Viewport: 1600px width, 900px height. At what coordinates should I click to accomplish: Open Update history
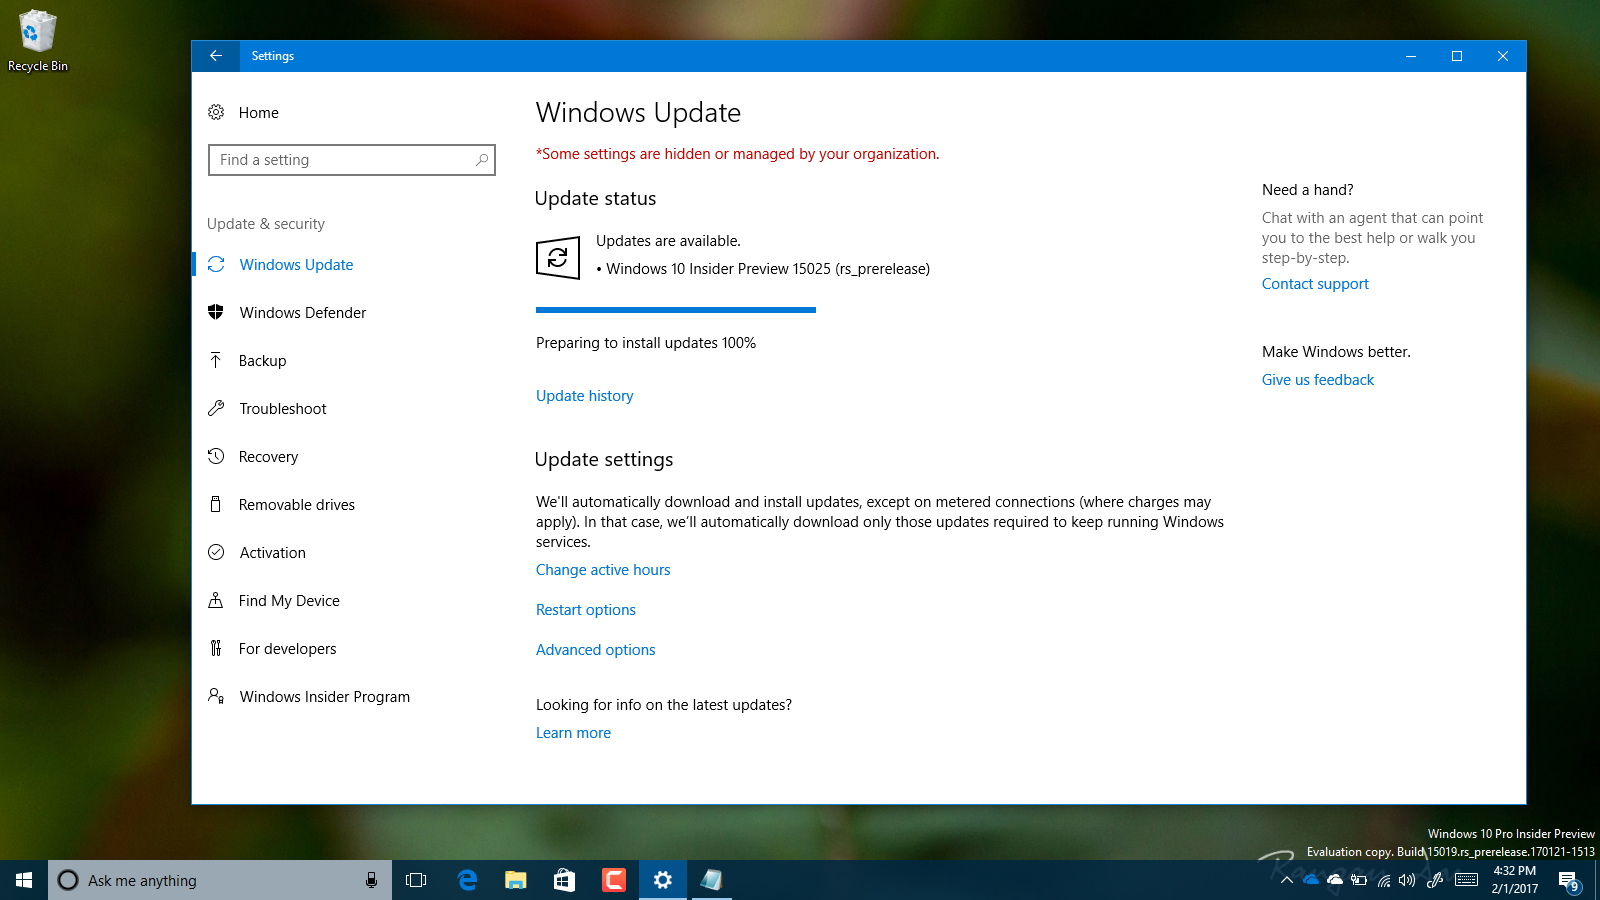(584, 395)
